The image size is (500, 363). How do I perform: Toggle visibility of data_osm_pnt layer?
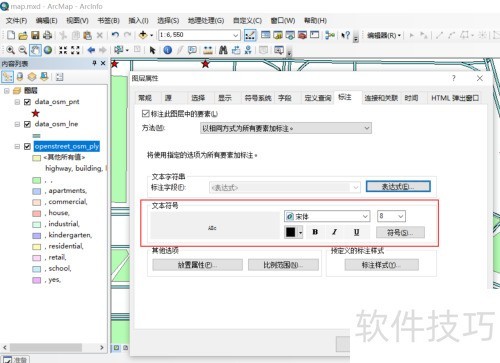pyautogui.click(x=28, y=102)
